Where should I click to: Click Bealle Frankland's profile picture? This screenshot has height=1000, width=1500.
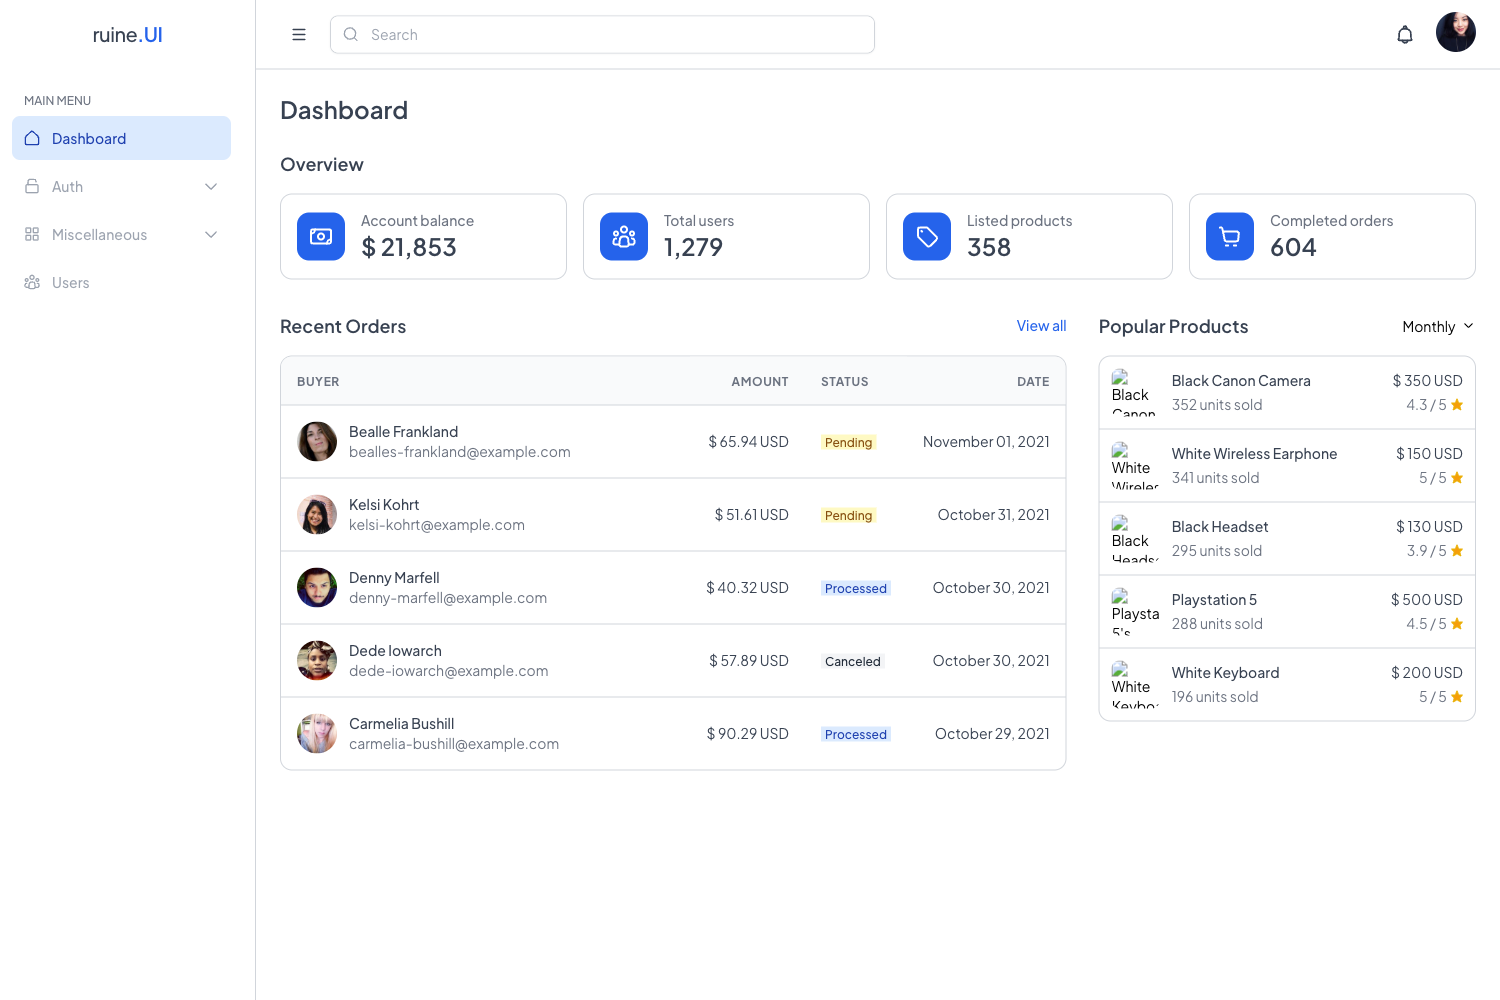[x=316, y=441]
